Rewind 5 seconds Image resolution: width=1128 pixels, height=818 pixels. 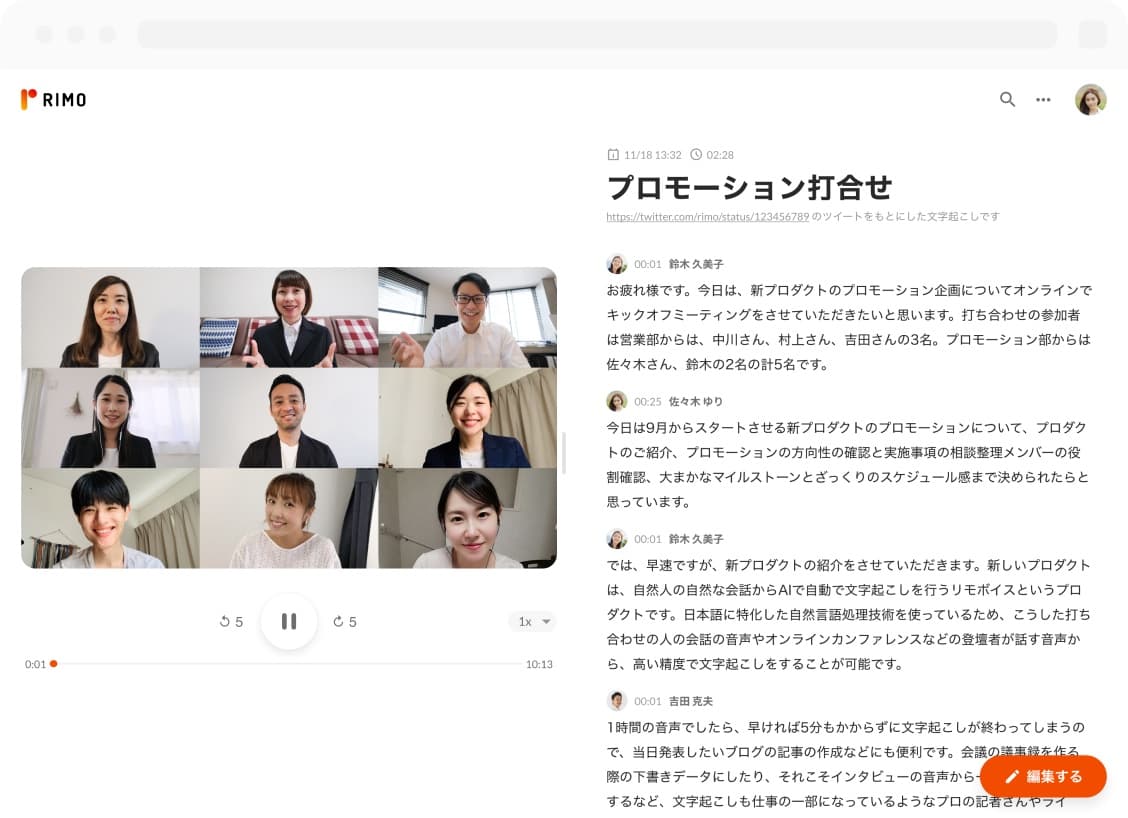pos(231,622)
